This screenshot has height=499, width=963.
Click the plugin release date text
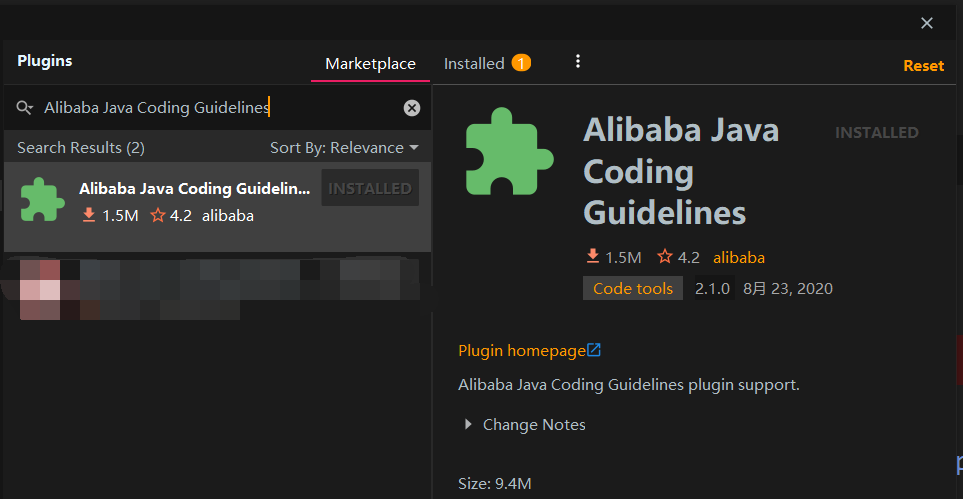coord(788,289)
